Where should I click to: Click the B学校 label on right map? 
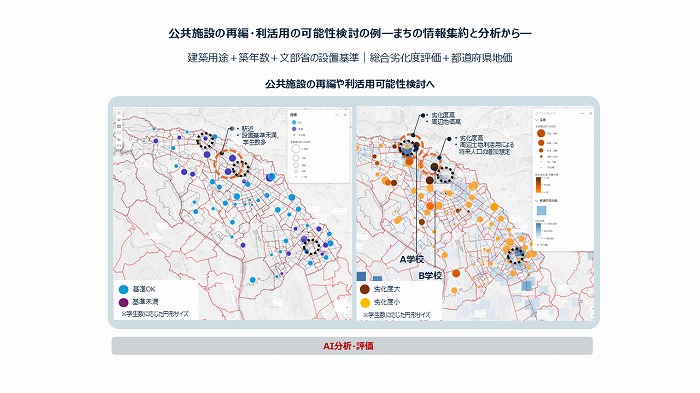click(x=430, y=276)
